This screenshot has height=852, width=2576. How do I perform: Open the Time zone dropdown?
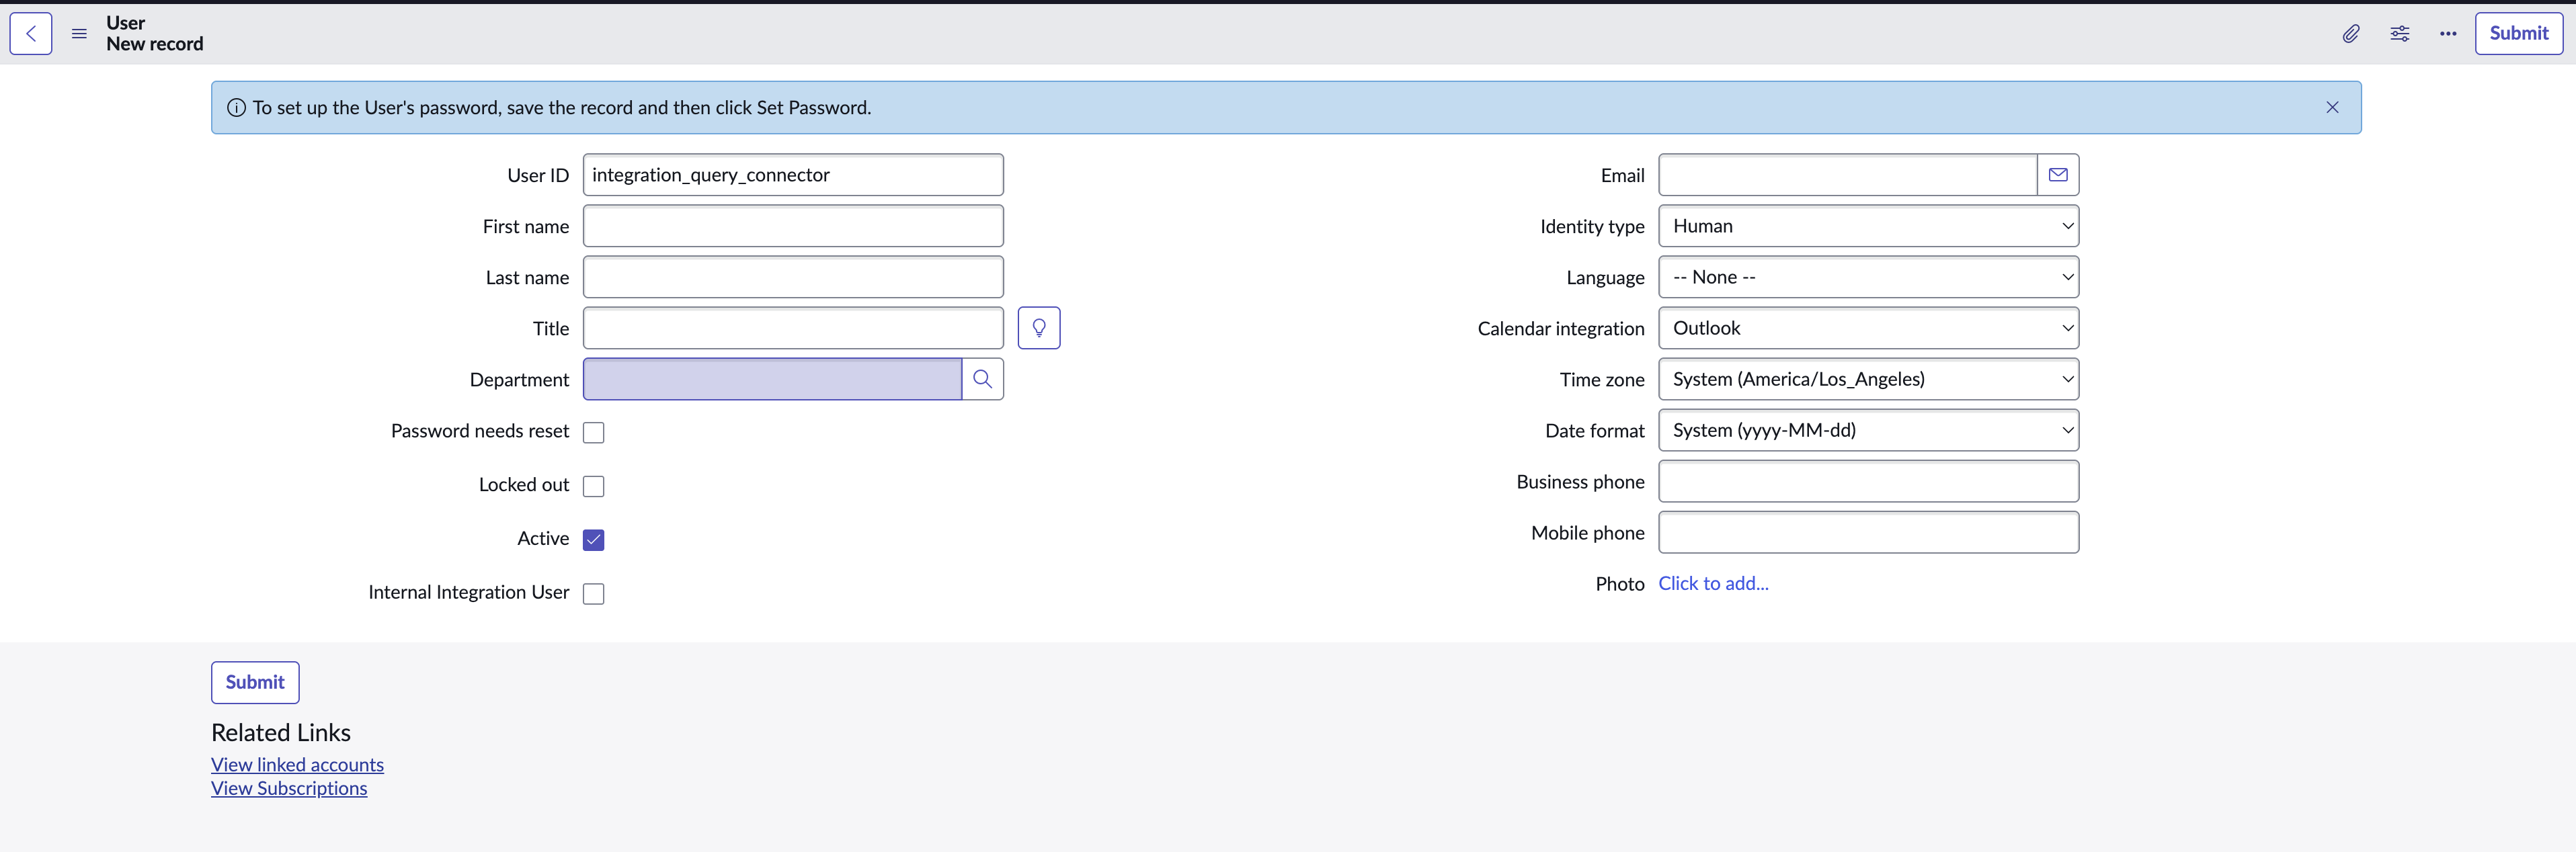click(x=1868, y=379)
